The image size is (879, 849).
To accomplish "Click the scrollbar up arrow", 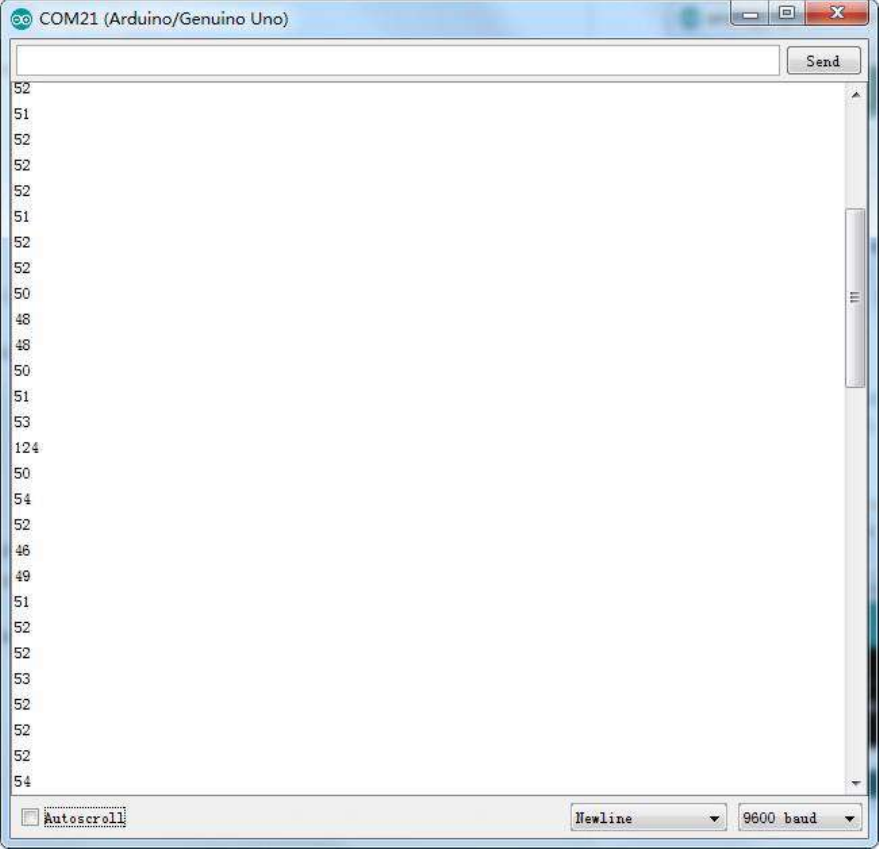I will click(855, 95).
